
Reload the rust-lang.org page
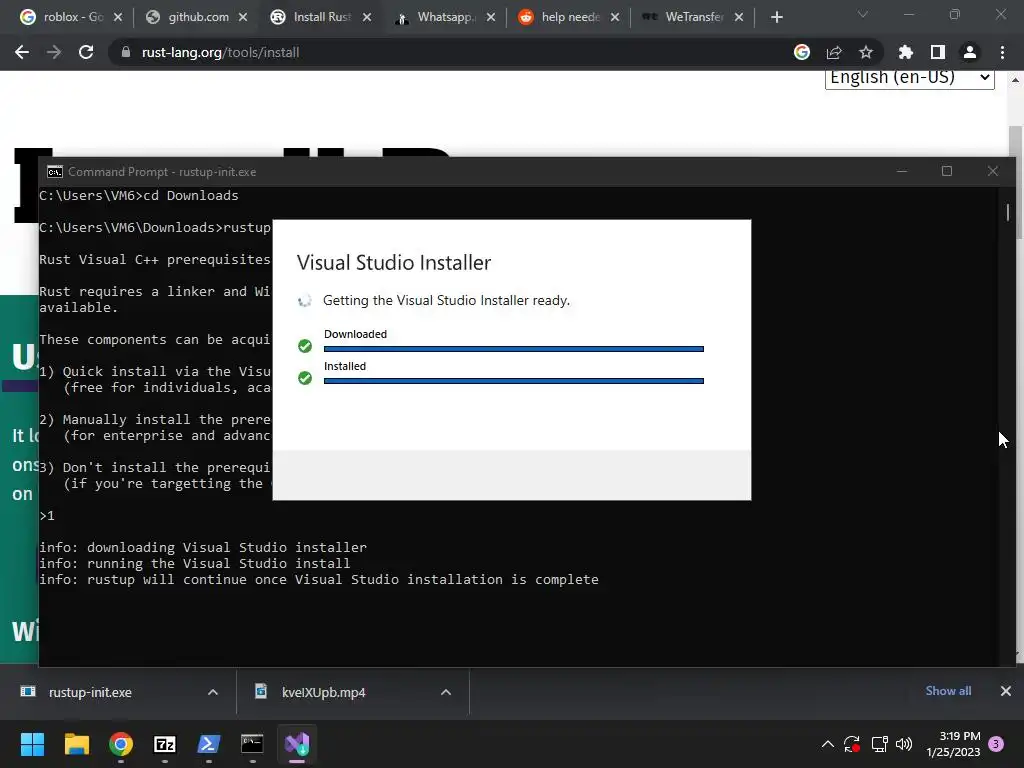point(86,52)
